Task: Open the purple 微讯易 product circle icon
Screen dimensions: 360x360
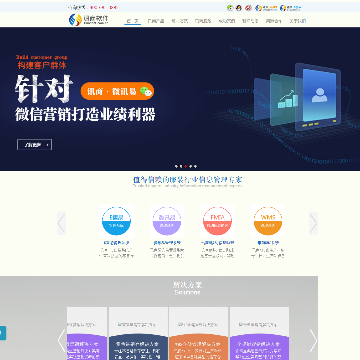Action: tap(167, 221)
